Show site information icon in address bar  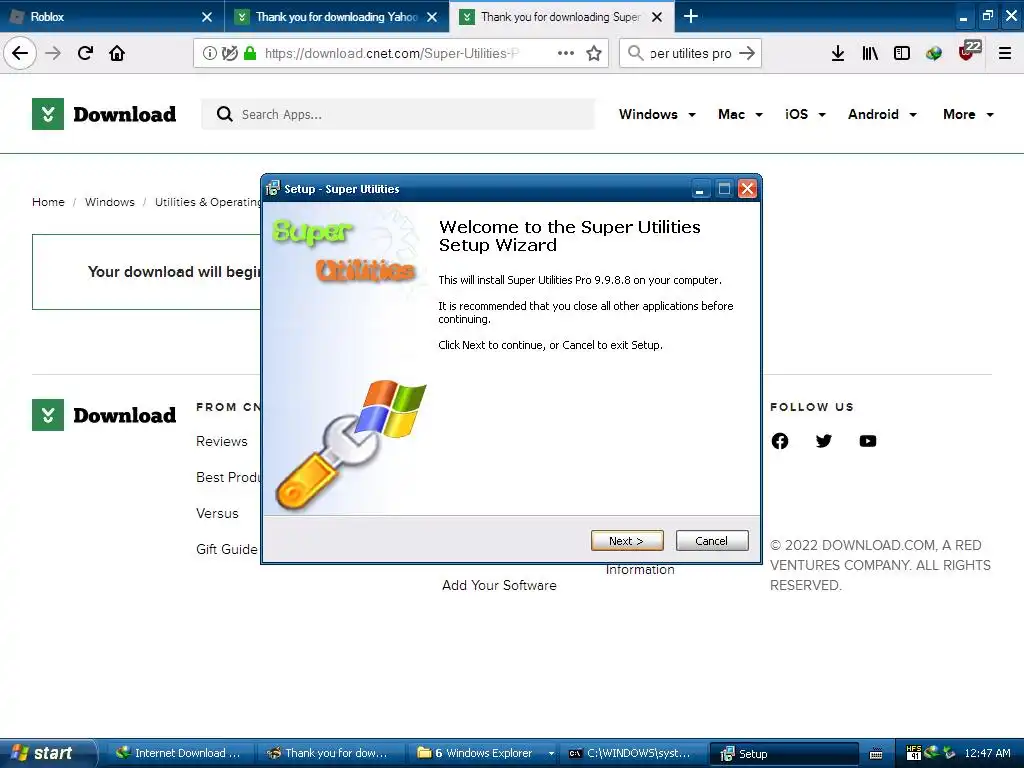(x=209, y=54)
